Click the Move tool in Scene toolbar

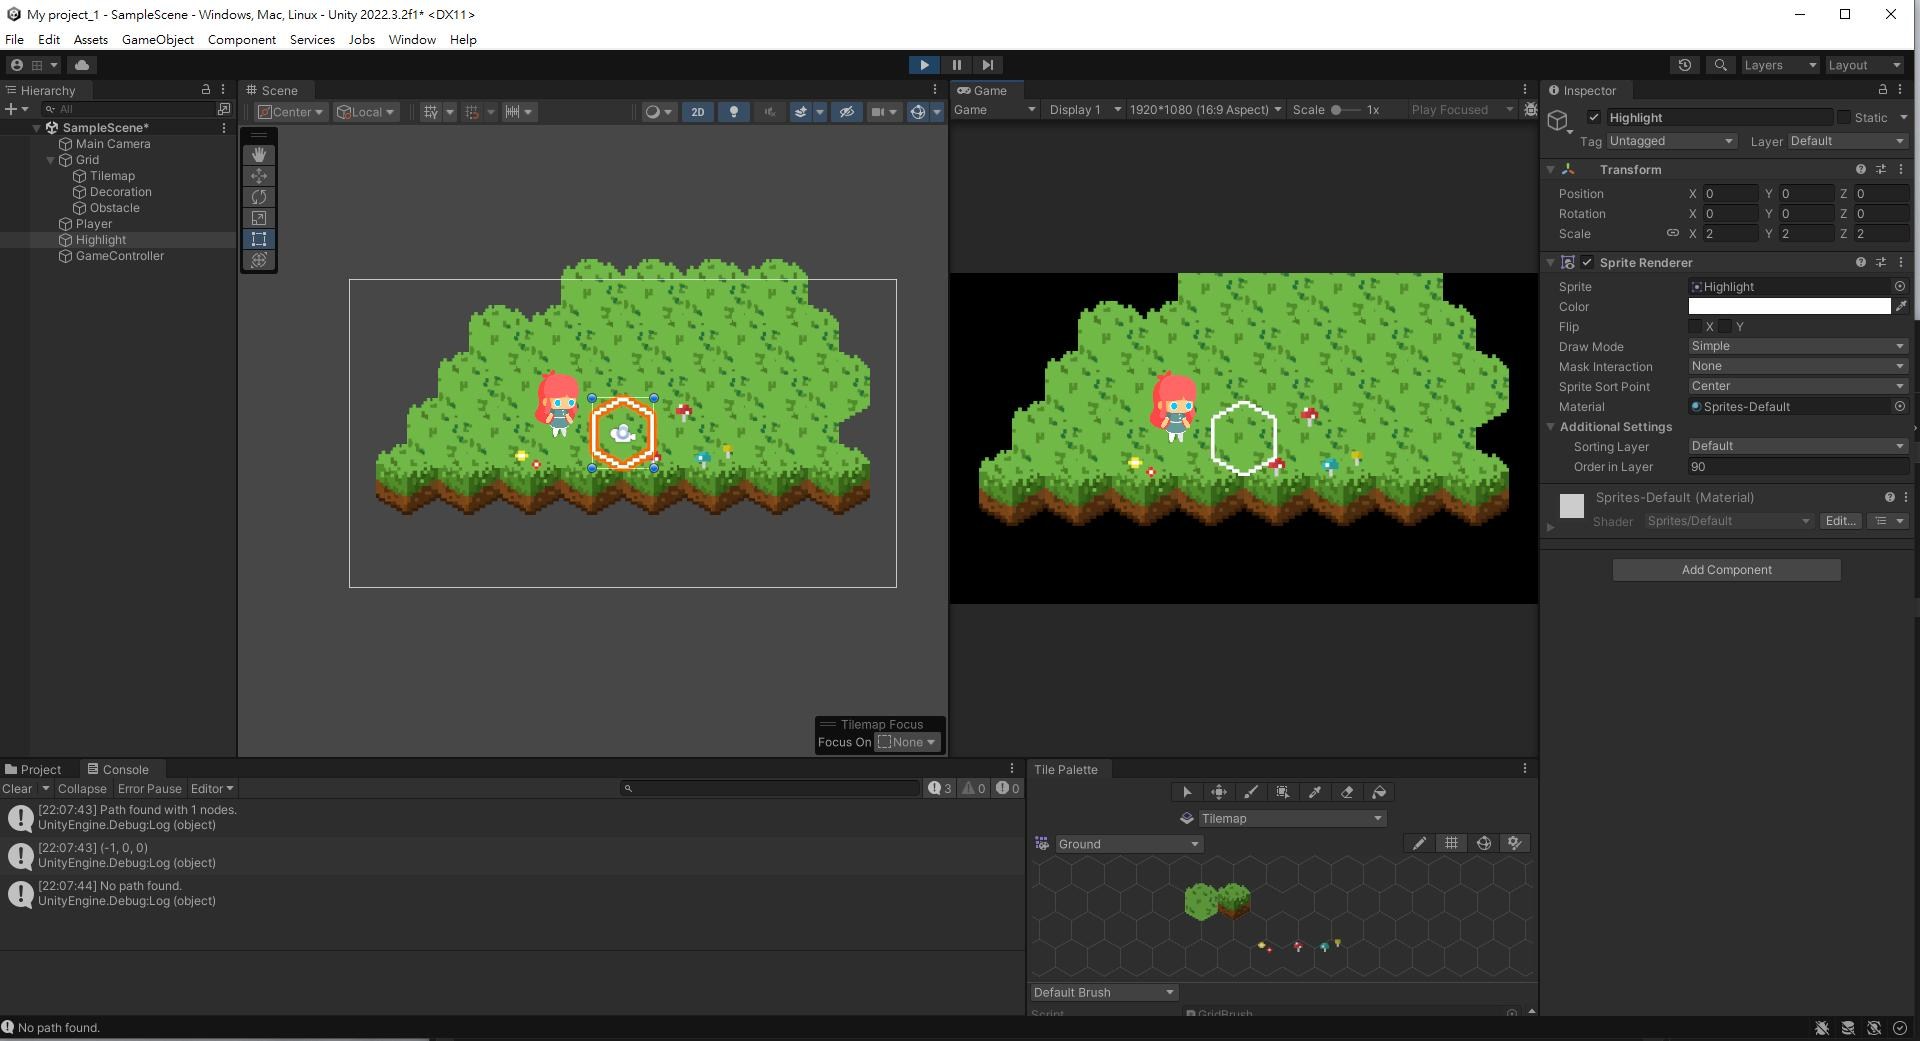pyautogui.click(x=259, y=176)
